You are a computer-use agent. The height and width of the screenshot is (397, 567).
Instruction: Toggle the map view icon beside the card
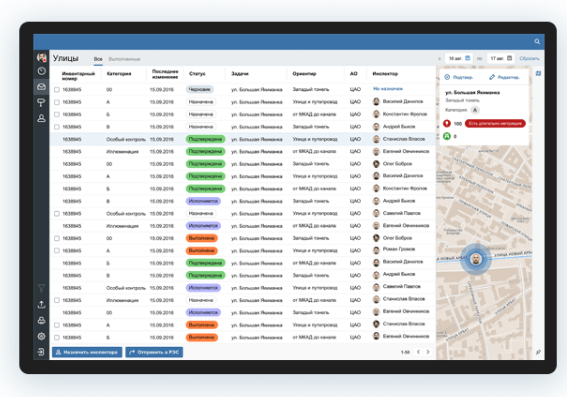click(x=538, y=73)
